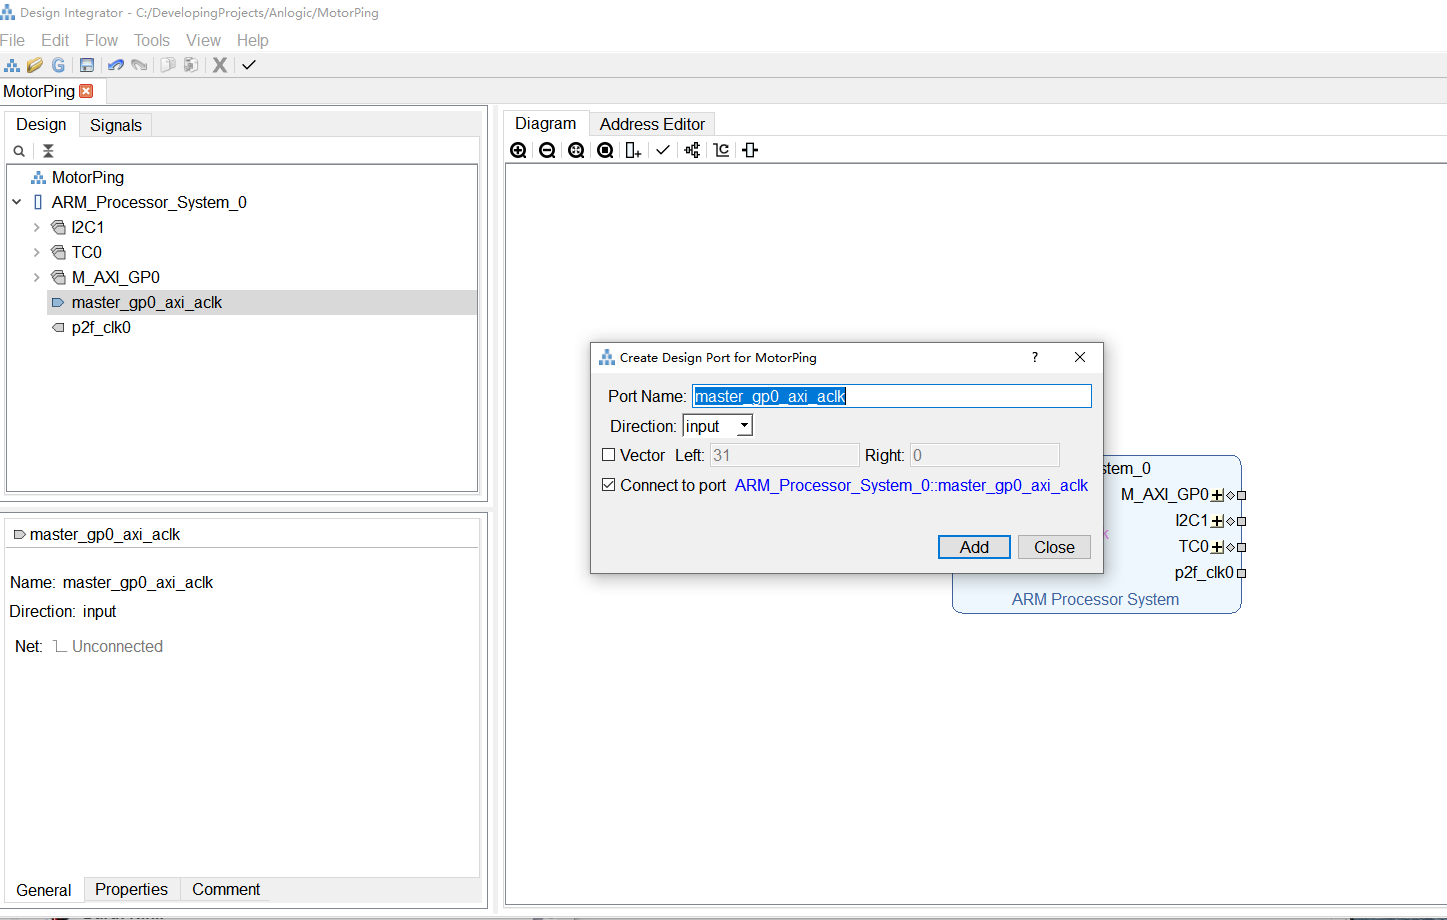Switch to the Address Editor tab
The image size is (1447, 920).
652,124
